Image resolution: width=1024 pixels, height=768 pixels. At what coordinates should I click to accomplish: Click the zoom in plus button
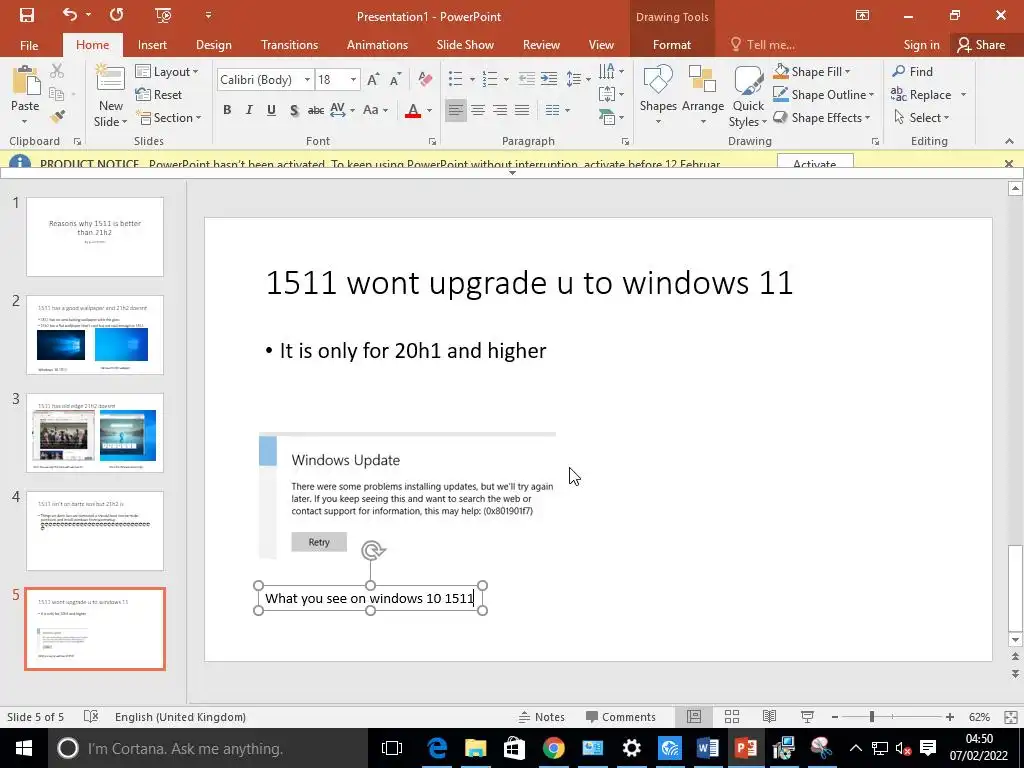(x=950, y=716)
